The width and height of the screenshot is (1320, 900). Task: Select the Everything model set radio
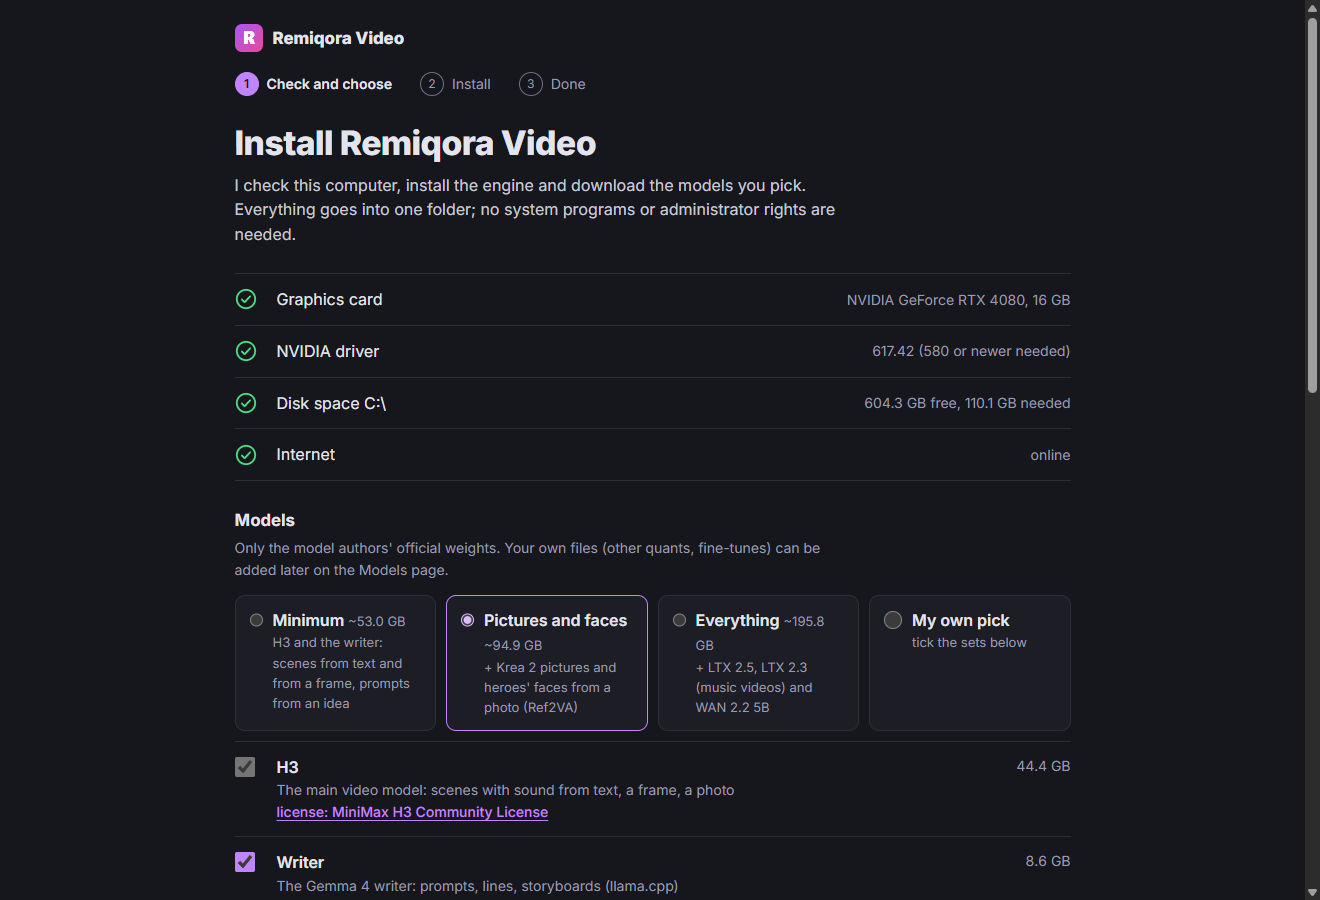pyautogui.click(x=679, y=620)
